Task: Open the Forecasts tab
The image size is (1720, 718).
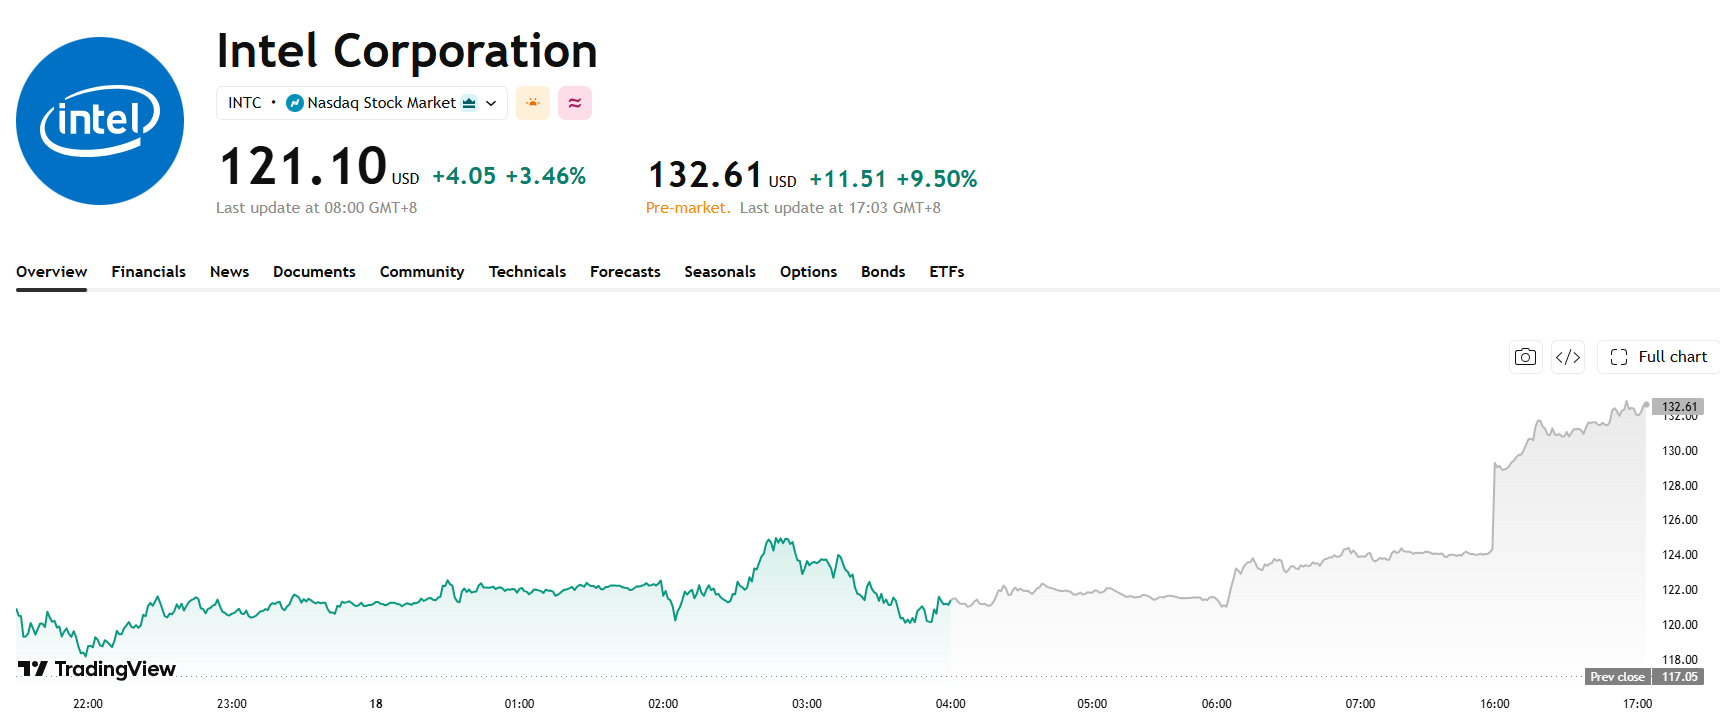Action: [x=625, y=272]
